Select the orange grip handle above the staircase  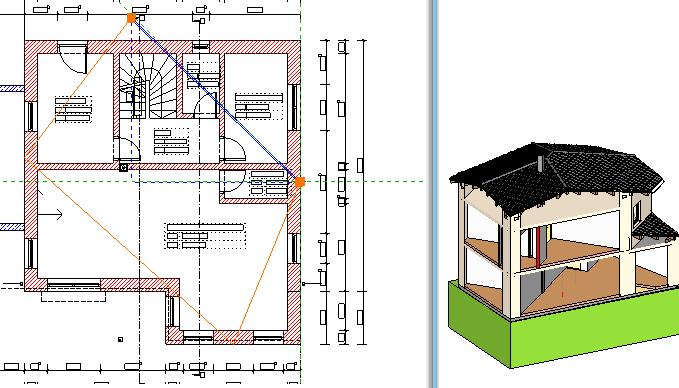[131, 18]
